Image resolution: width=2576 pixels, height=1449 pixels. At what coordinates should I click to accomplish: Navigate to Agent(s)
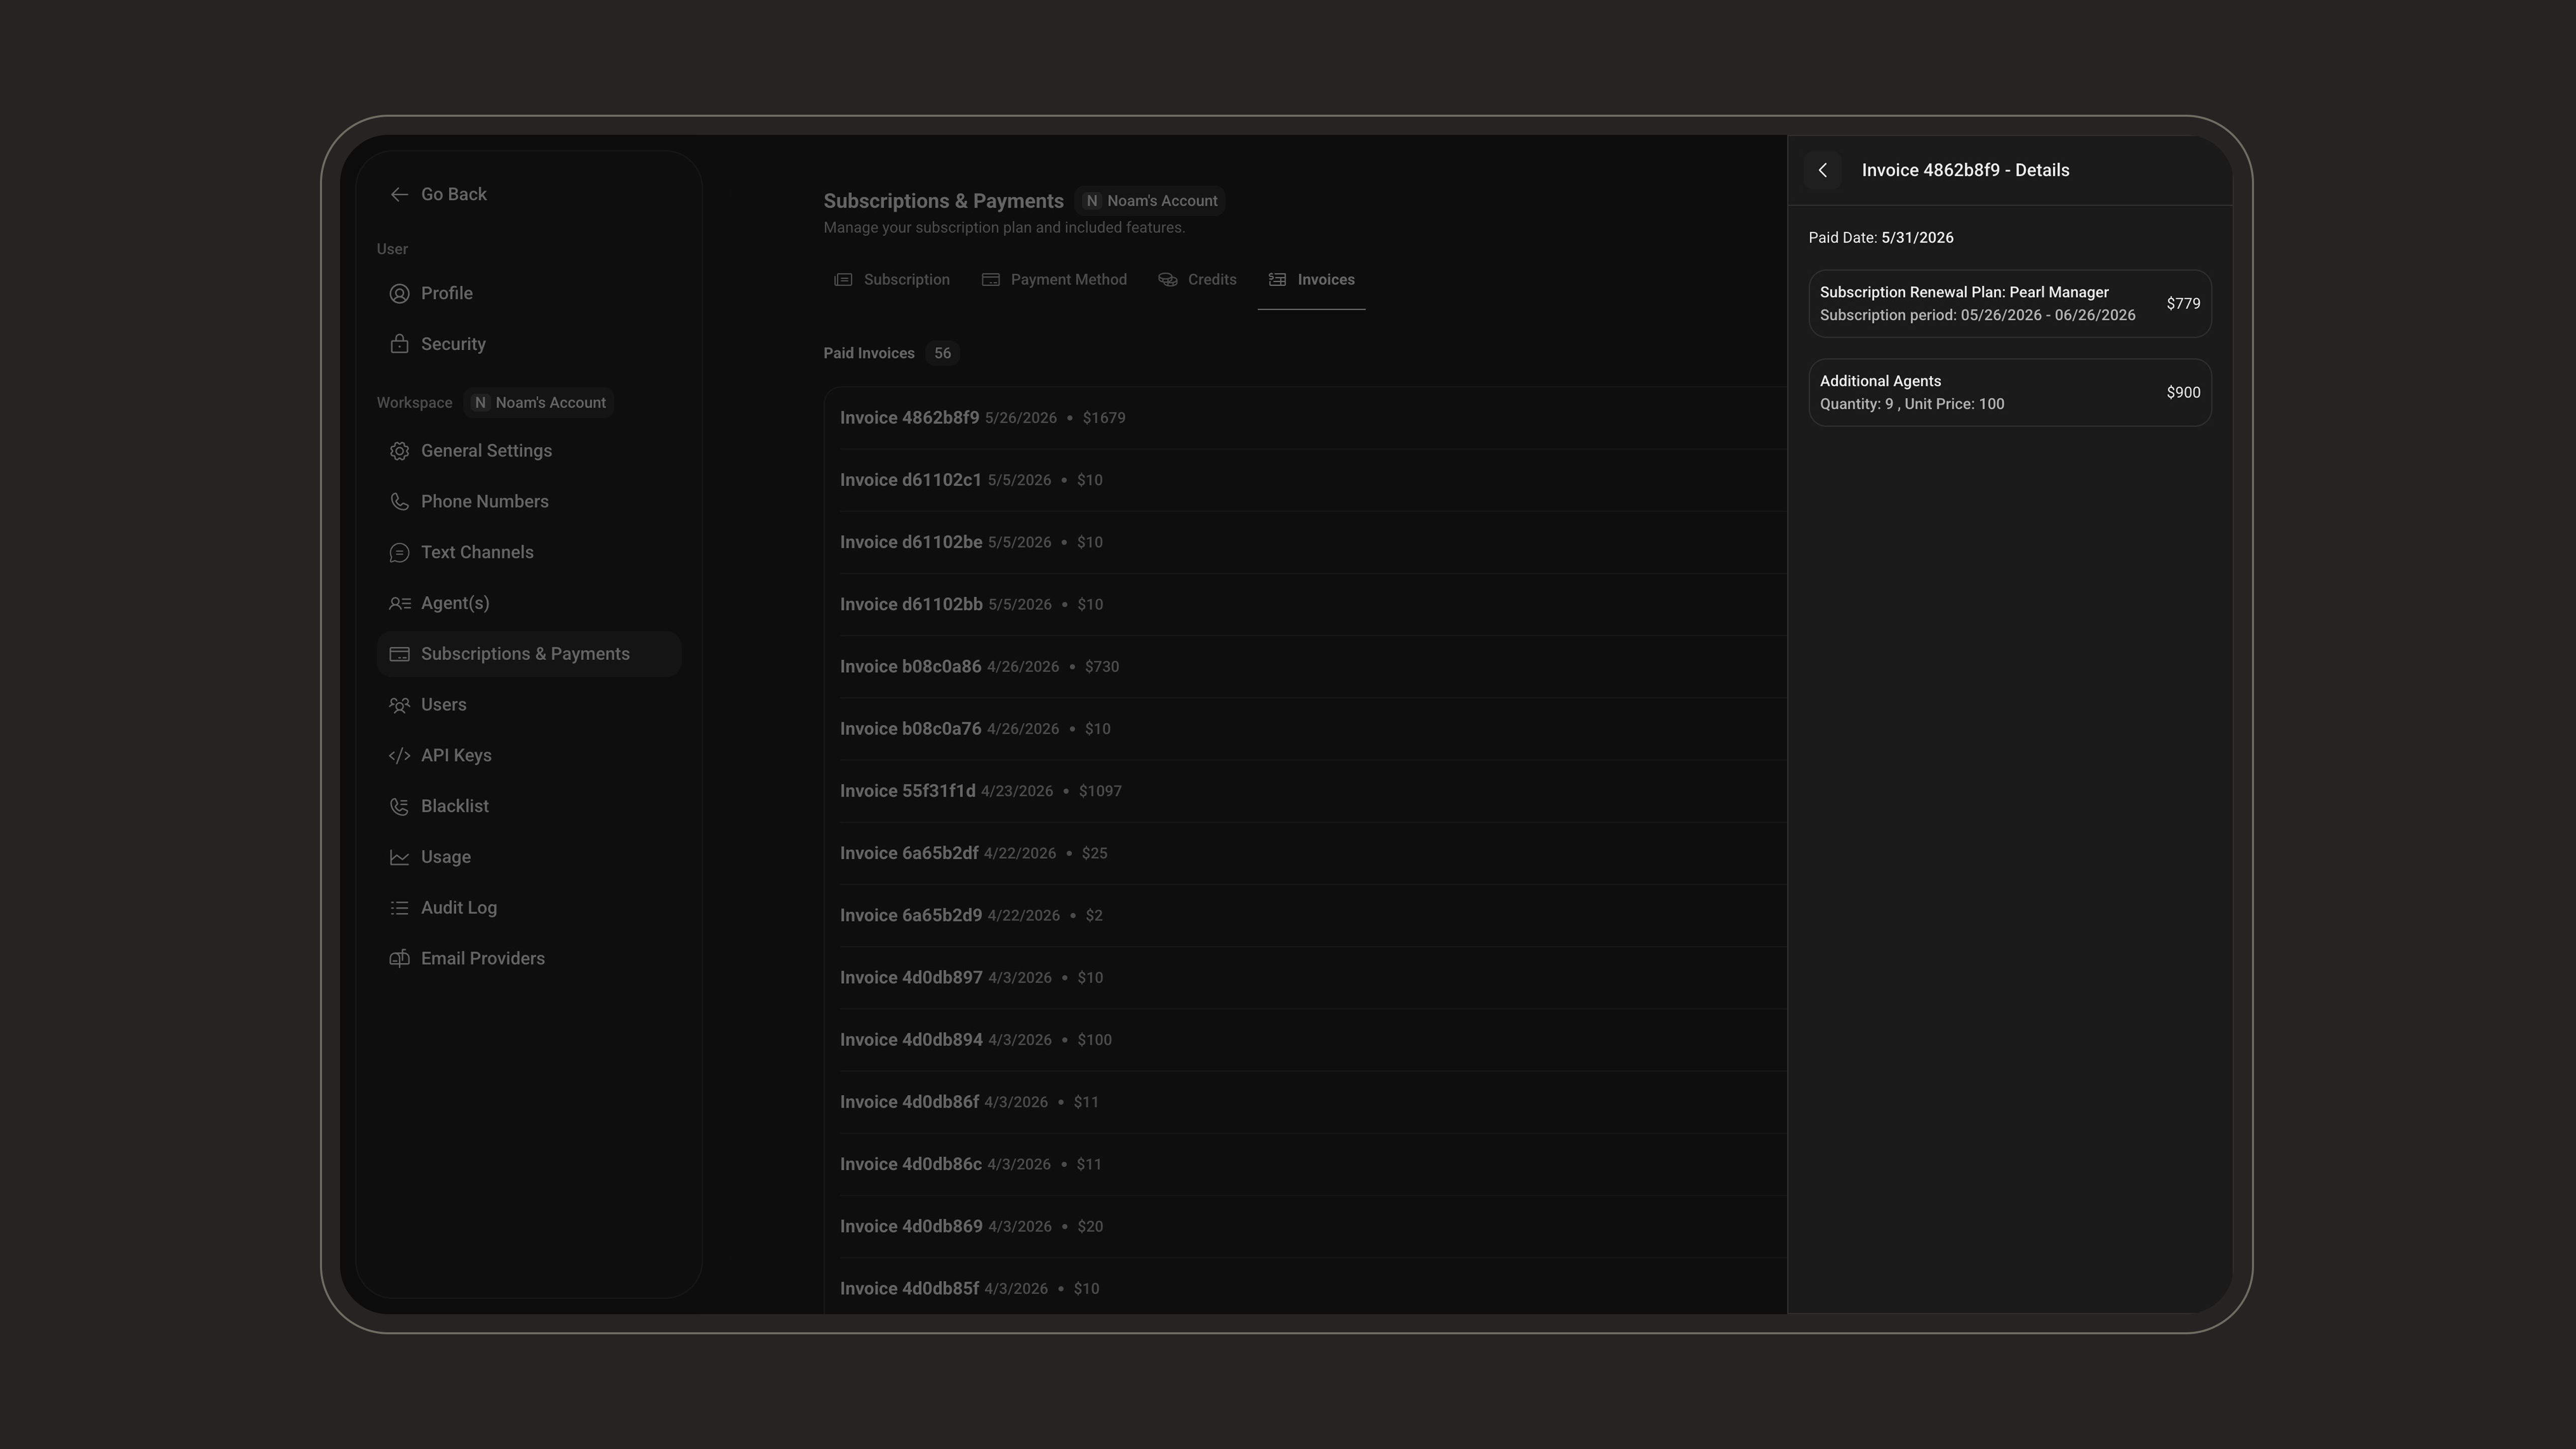tap(529, 603)
